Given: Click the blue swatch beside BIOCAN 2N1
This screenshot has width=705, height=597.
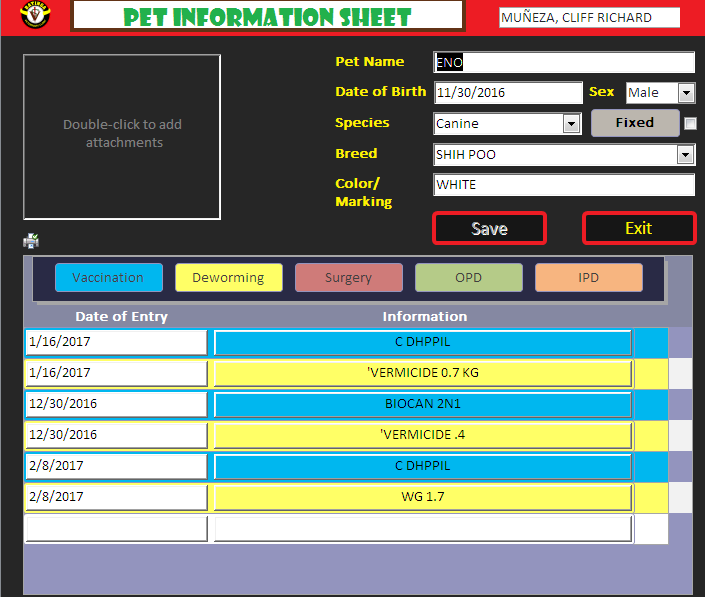Looking at the screenshot, I should pyautogui.click(x=652, y=405).
